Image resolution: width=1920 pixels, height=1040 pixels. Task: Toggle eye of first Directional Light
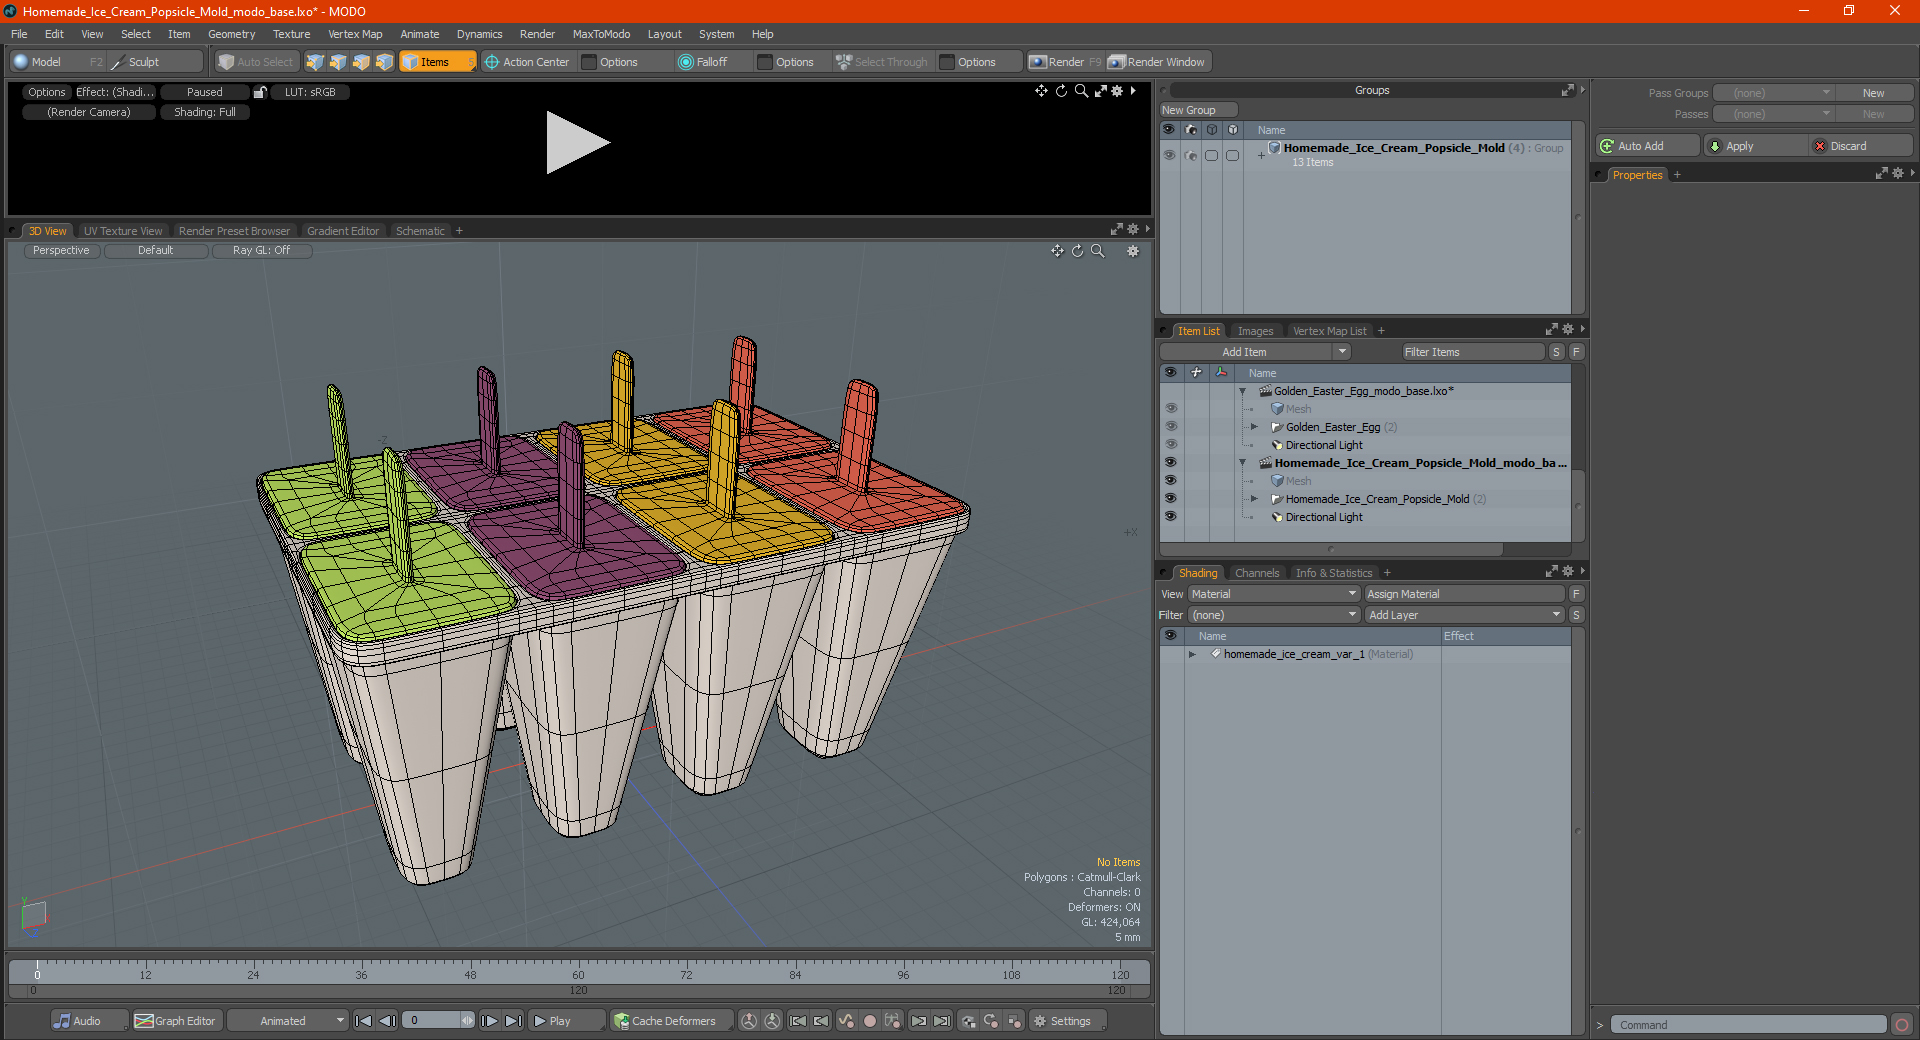(1171, 445)
